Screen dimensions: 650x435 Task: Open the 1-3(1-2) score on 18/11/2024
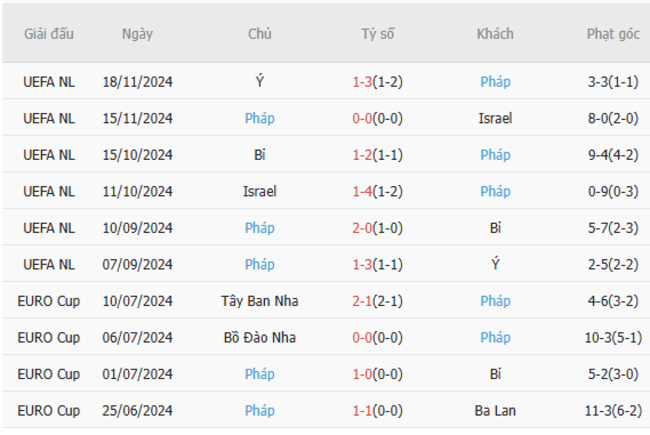point(378,82)
